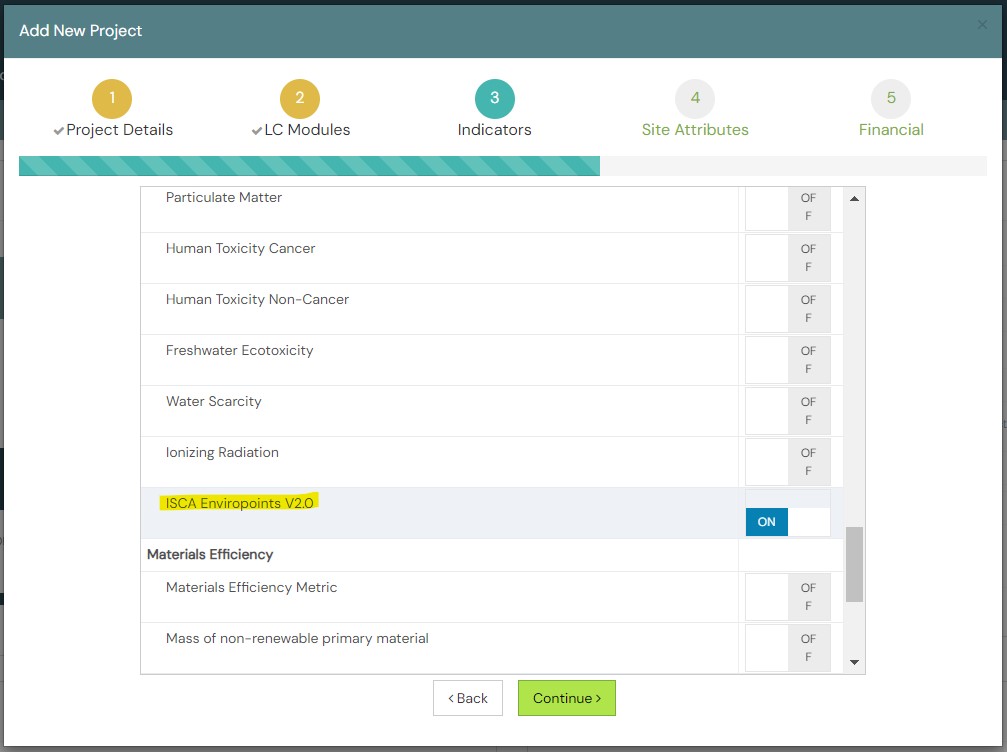Go to the Financial step label
Image resolution: width=1007 pixels, height=752 pixels.
[x=891, y=130]
